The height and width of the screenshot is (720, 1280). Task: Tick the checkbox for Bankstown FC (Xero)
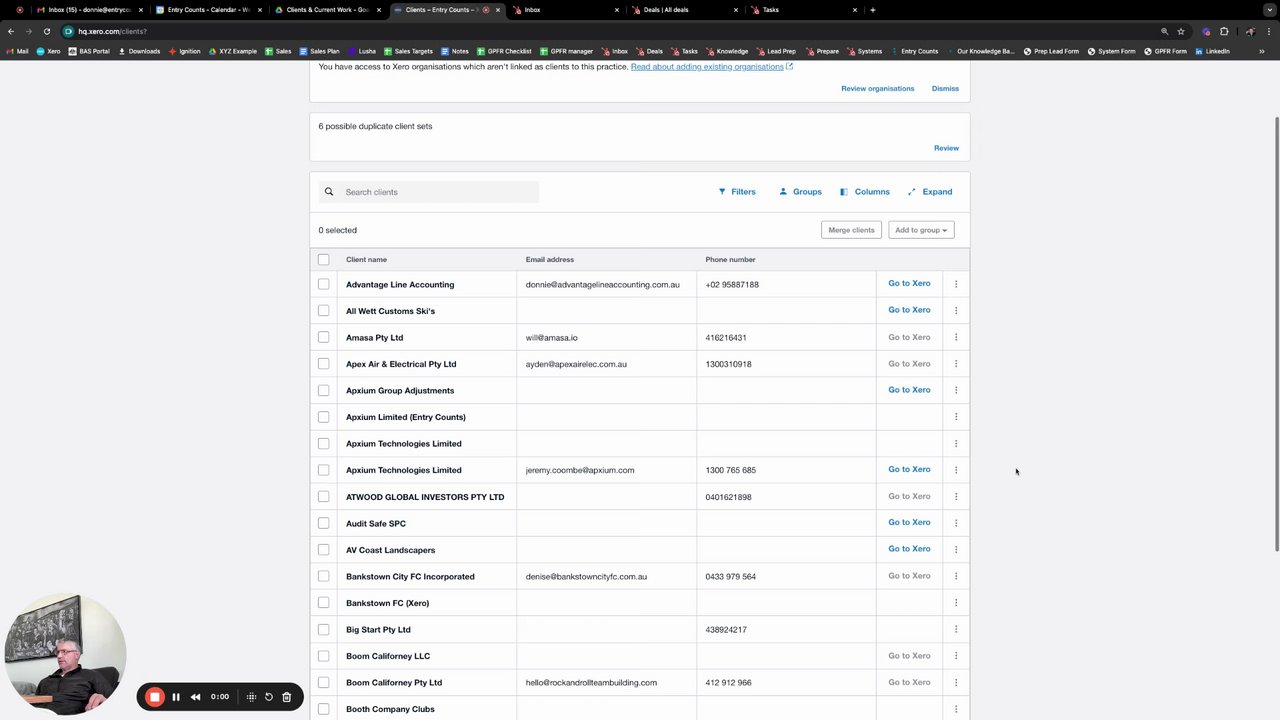point(323,603)
